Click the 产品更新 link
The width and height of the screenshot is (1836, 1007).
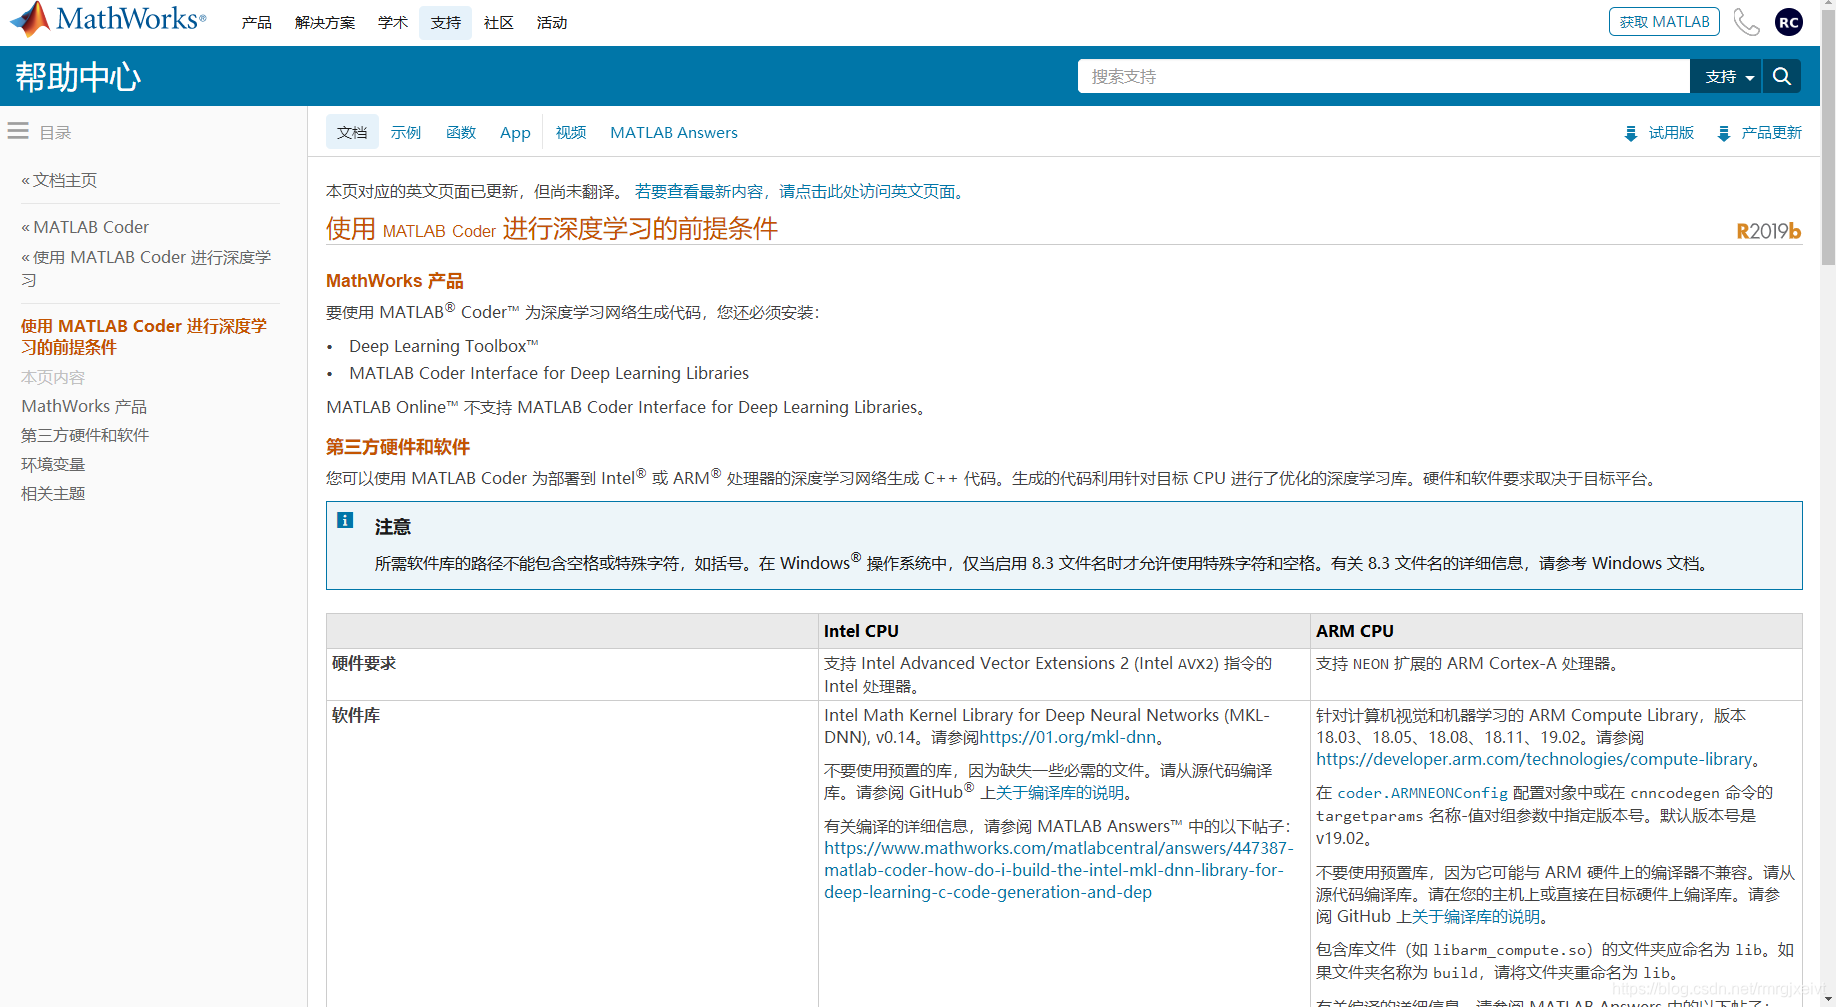point(1771,133)
